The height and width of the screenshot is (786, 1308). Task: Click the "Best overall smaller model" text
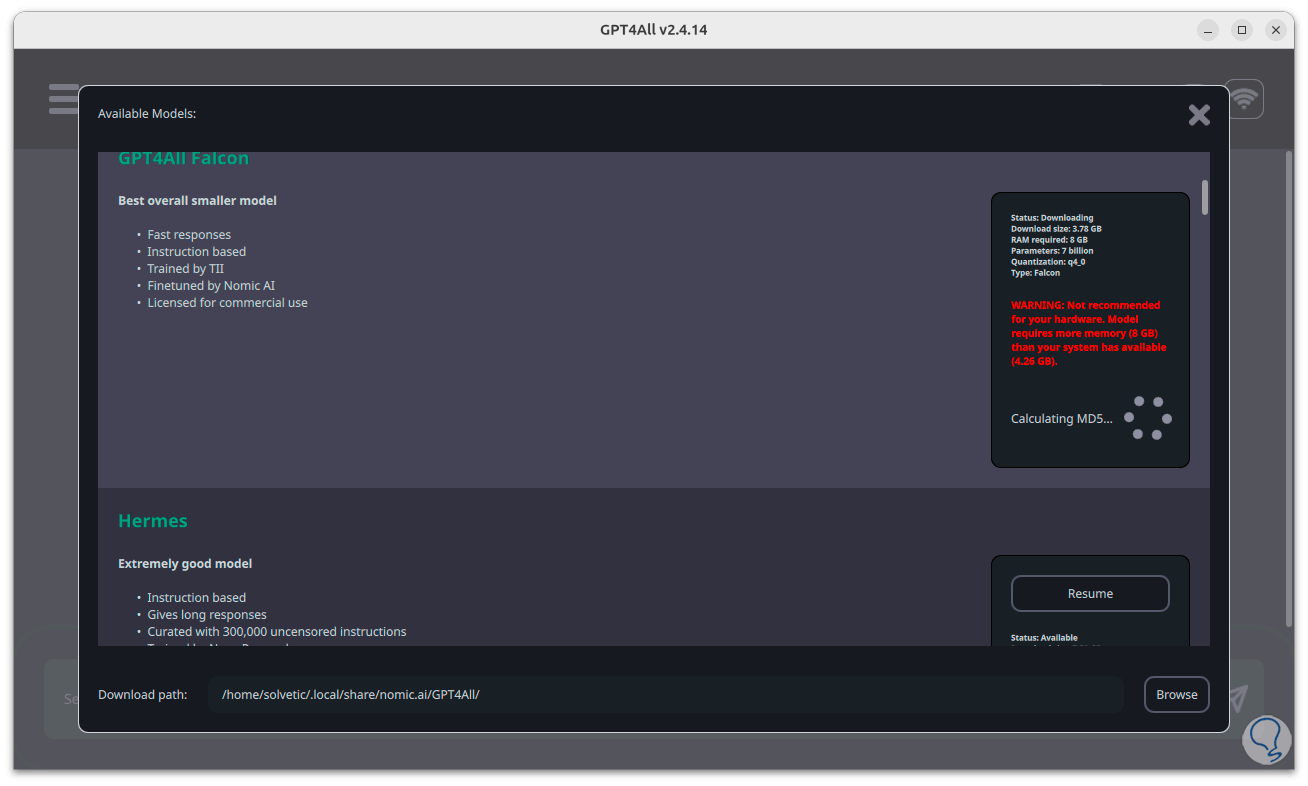tap(197, 201)
